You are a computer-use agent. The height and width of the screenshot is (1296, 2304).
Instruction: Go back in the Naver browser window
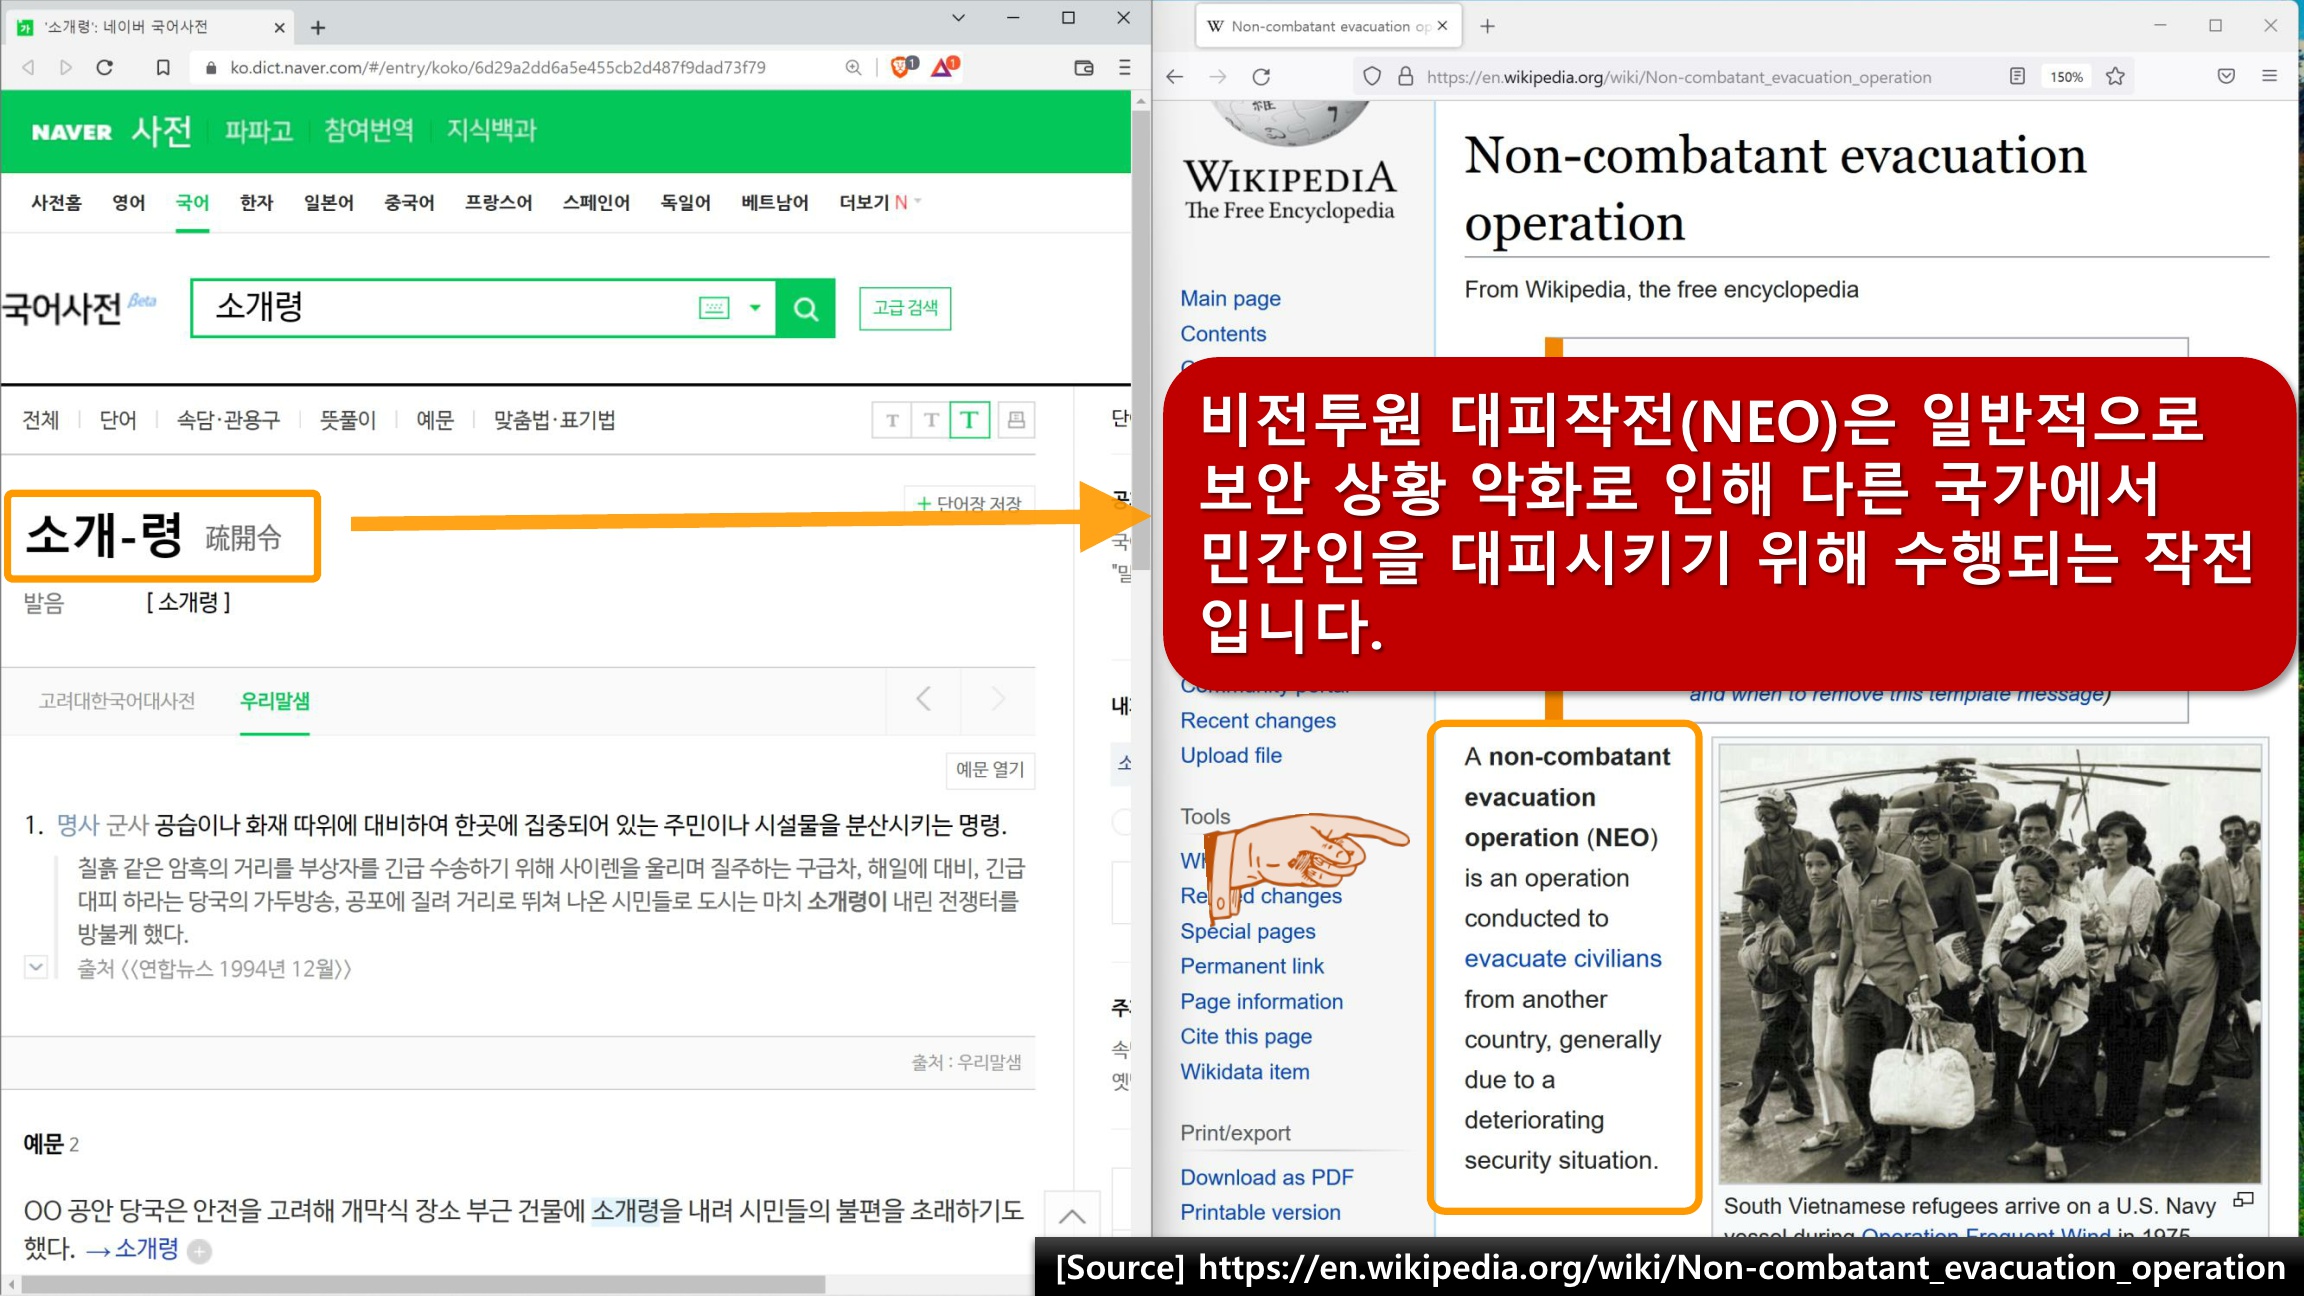point(28,67)
